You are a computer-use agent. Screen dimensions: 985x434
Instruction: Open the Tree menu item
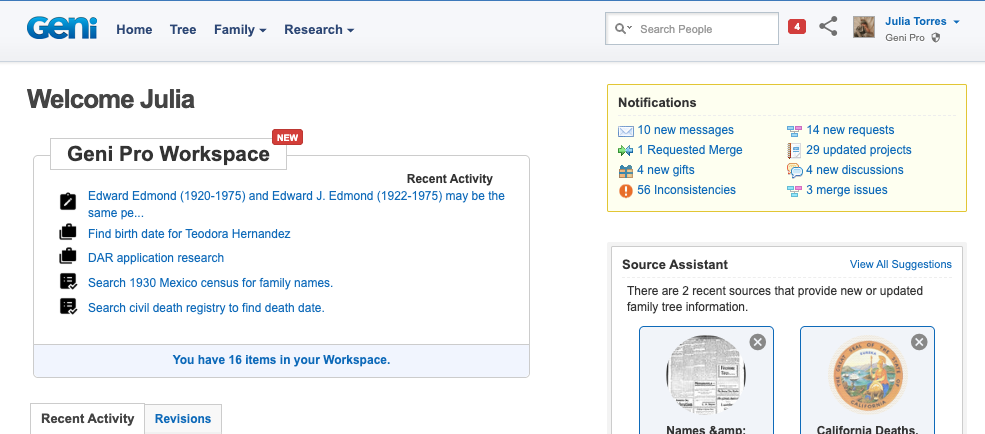point(183,30)
